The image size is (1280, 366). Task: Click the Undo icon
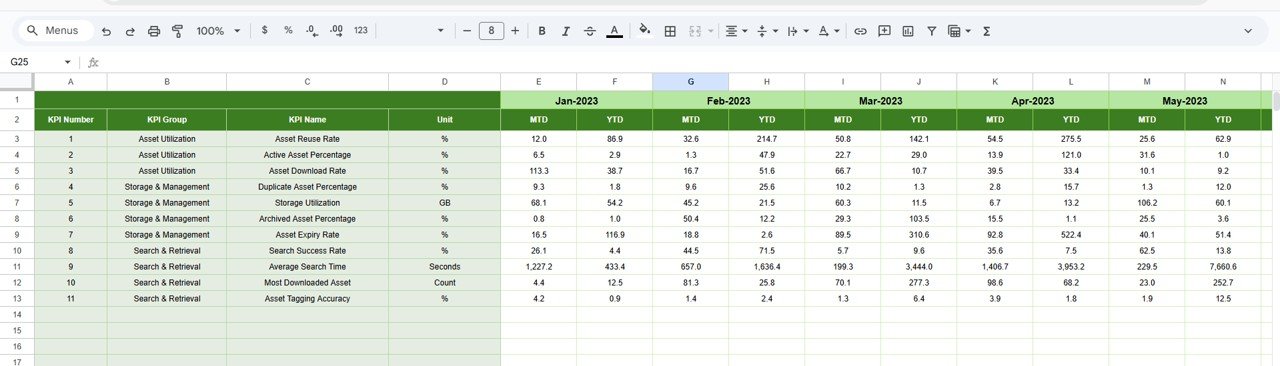(107, 31)
